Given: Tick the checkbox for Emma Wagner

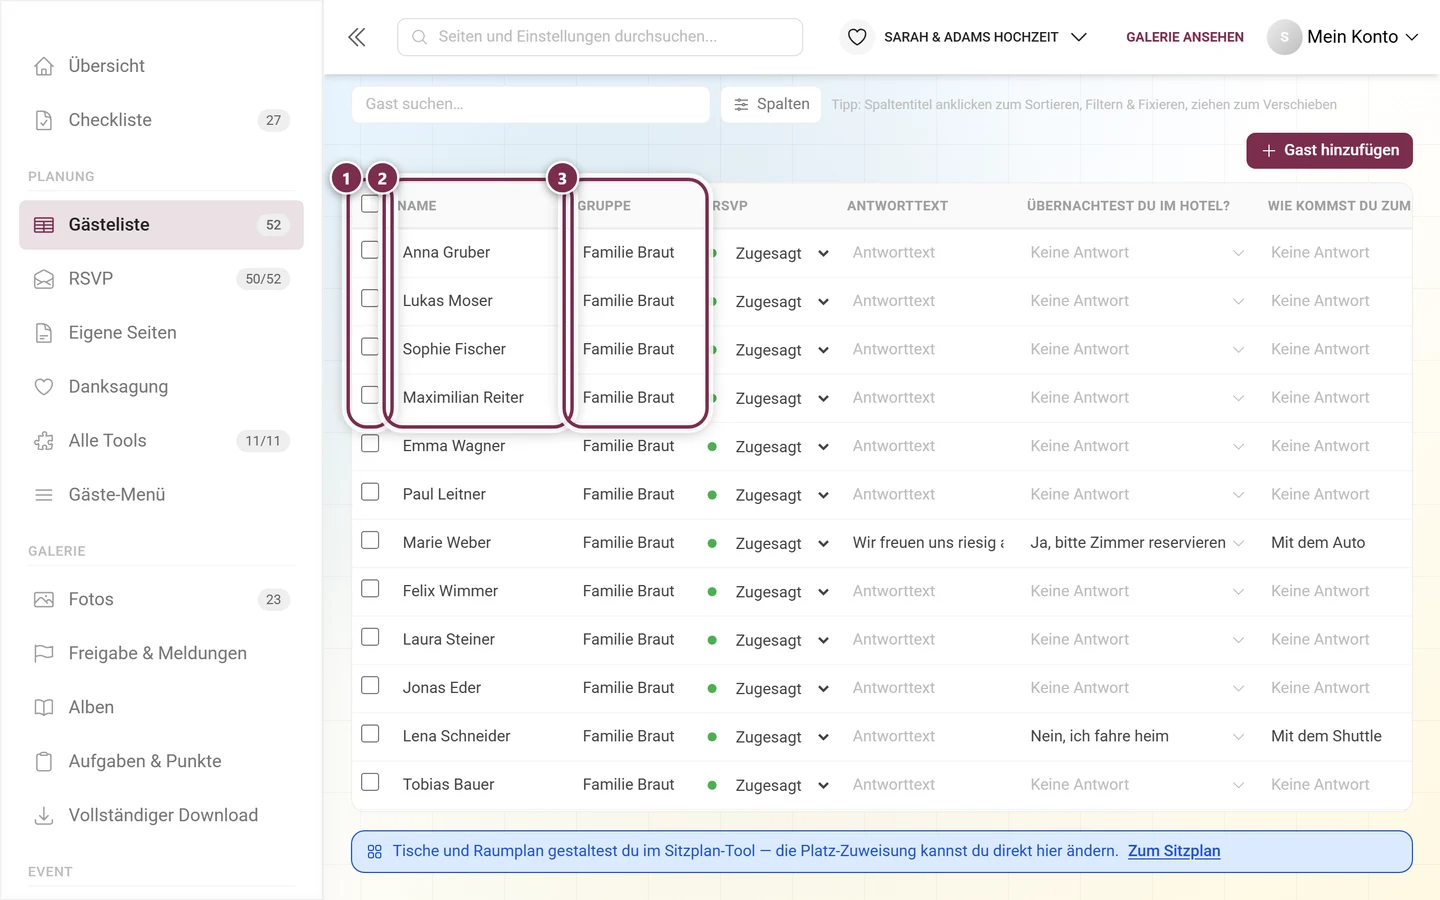Looking at the screenshot, I should coord(370,444).
